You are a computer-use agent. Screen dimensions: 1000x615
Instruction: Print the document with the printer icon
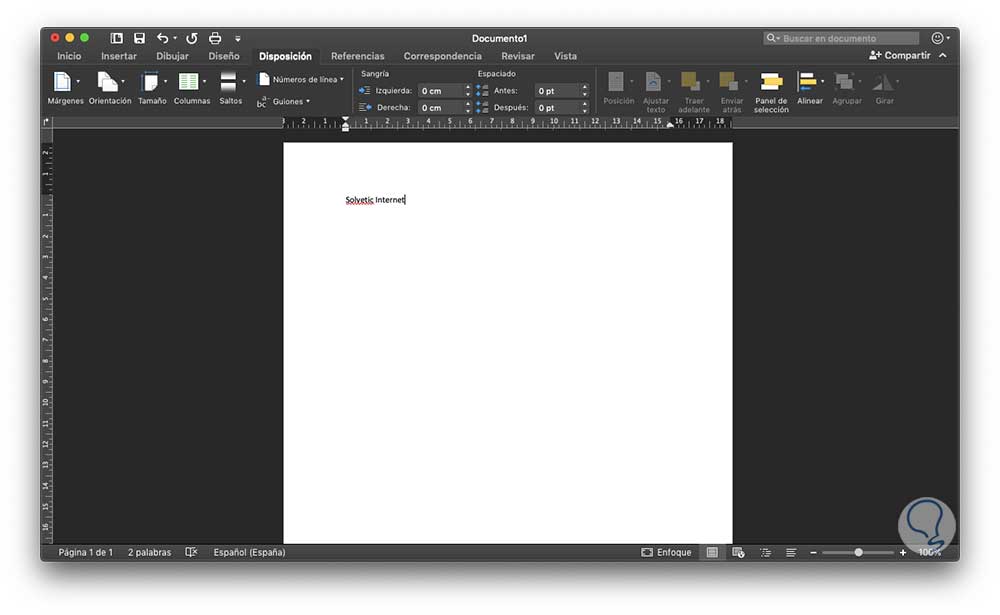(215, 38)
